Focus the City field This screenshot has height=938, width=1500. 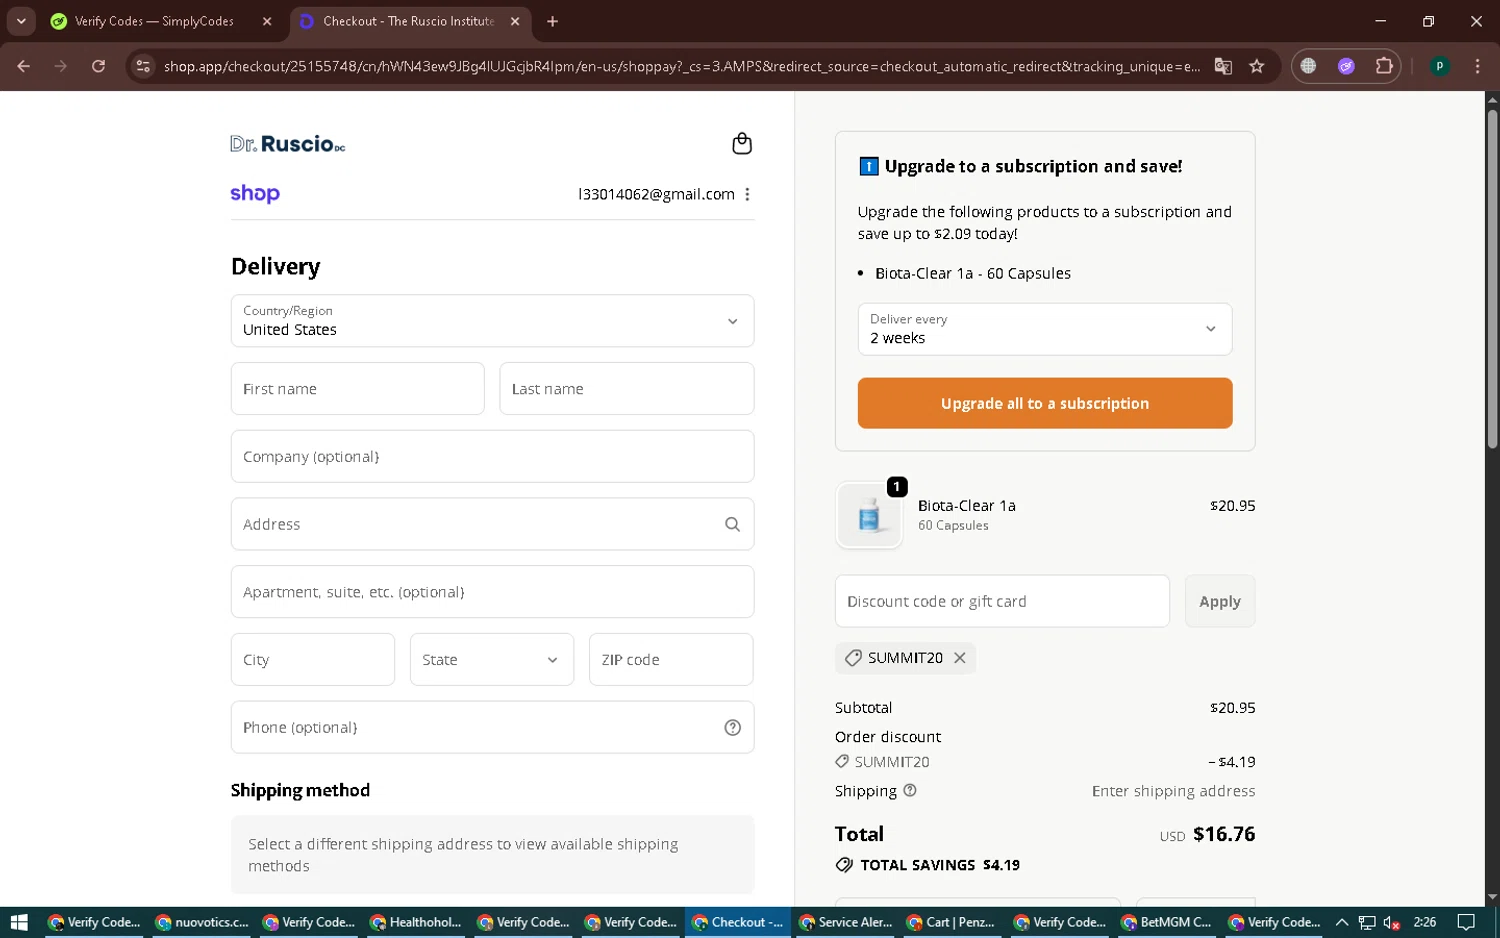click(x=313, y=660)
